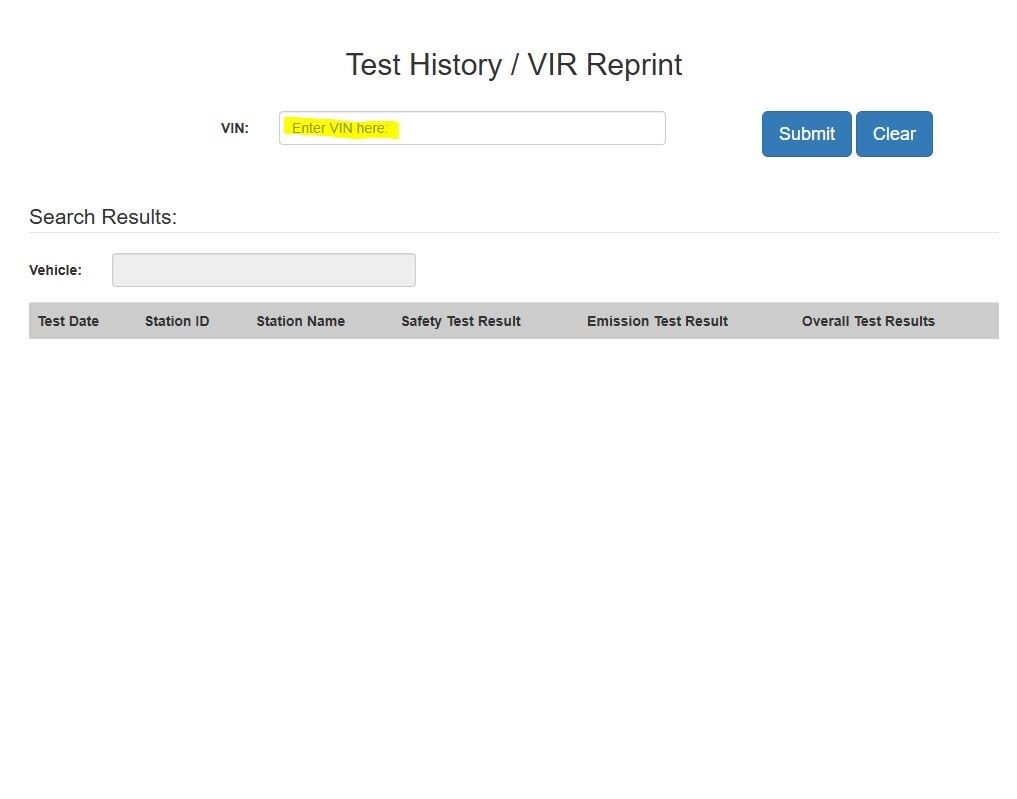The width and height of the screenshot is (1017, 799).
Task: Select the Overall Test Results column header
Action: tap(868, 321)
